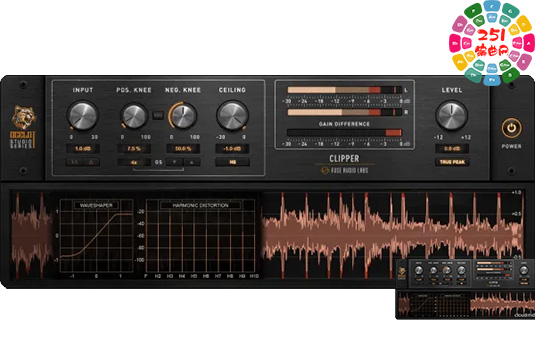Click the L channel level meter
The width and height of the screenshot is (535, 363).
tap(344, 90)
